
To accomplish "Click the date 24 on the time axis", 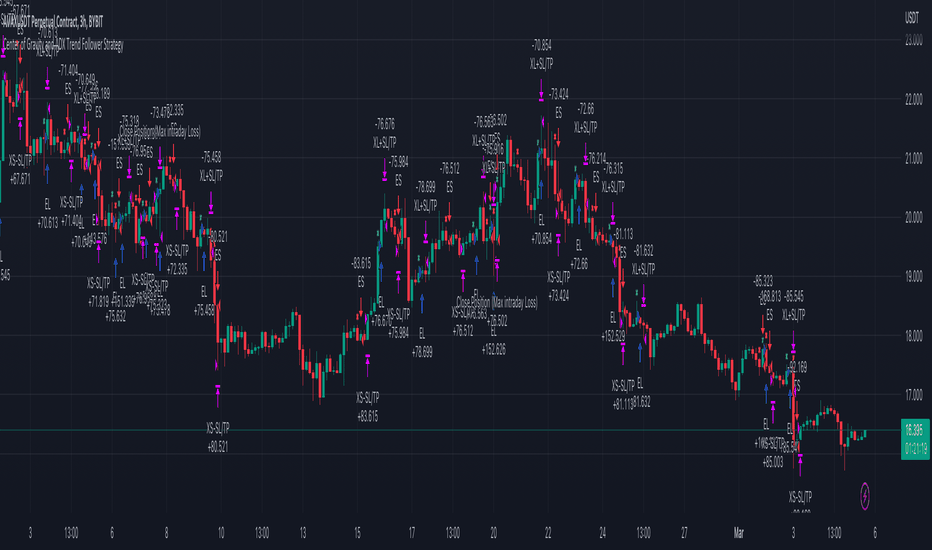I will 603,533.
